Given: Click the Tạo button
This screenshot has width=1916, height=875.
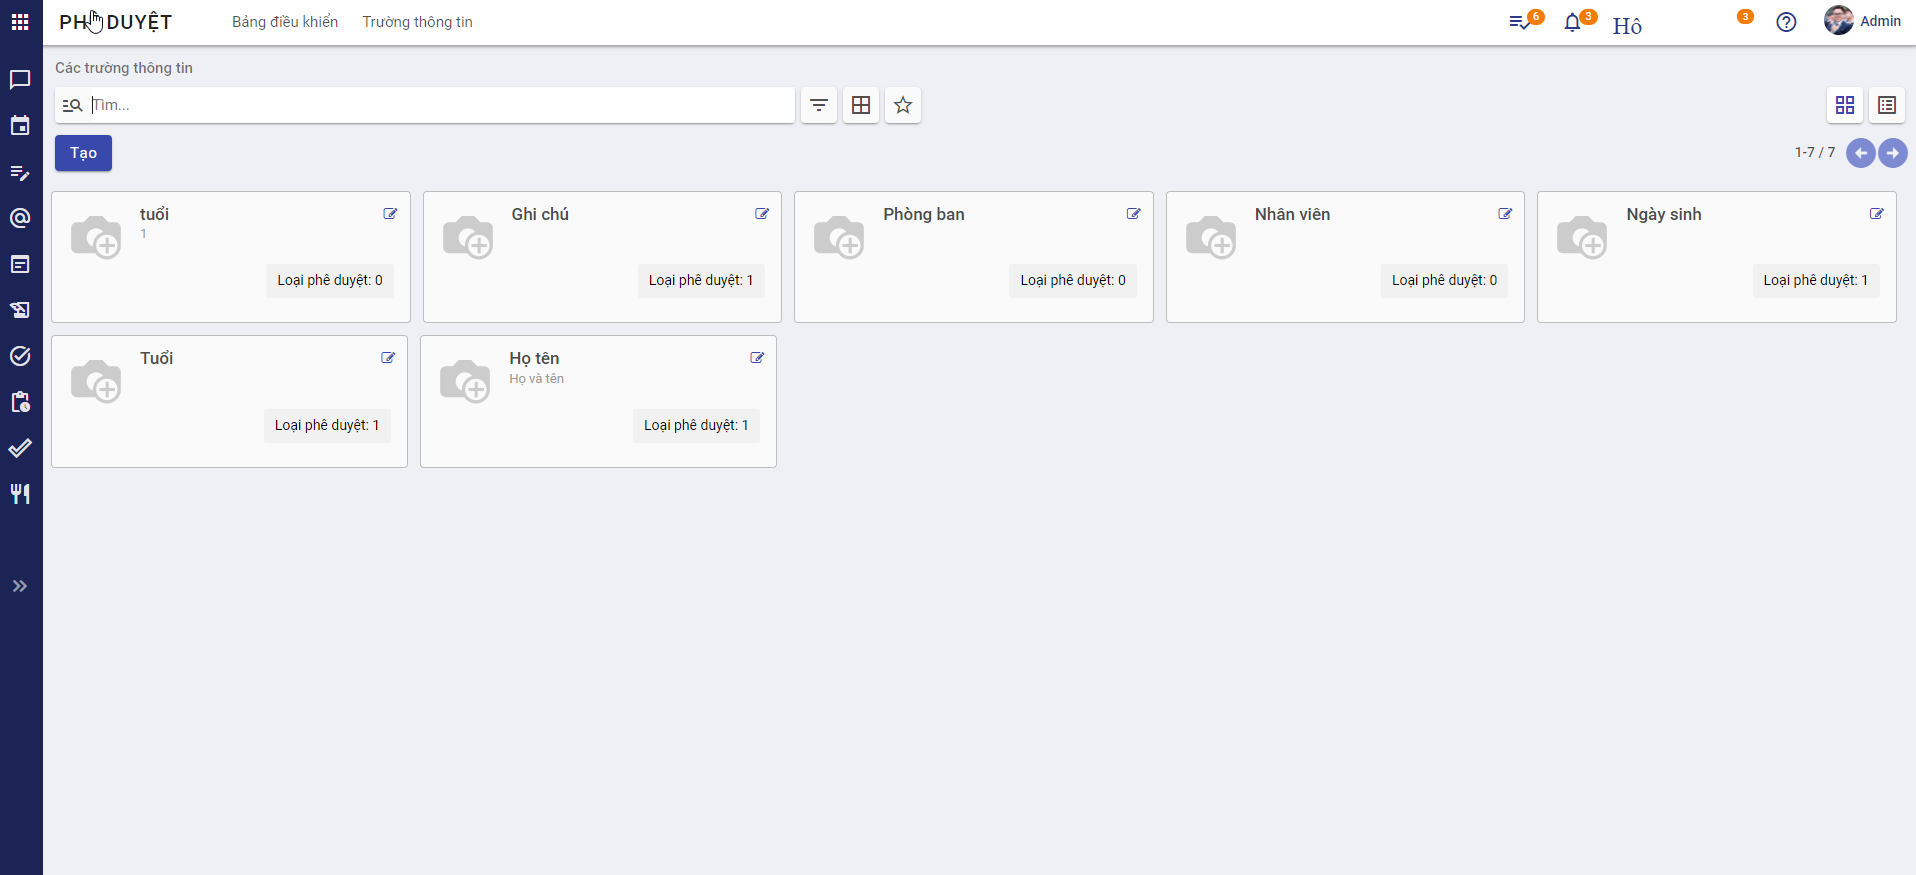Looking at the screenshot, I should tap(83, 153).
